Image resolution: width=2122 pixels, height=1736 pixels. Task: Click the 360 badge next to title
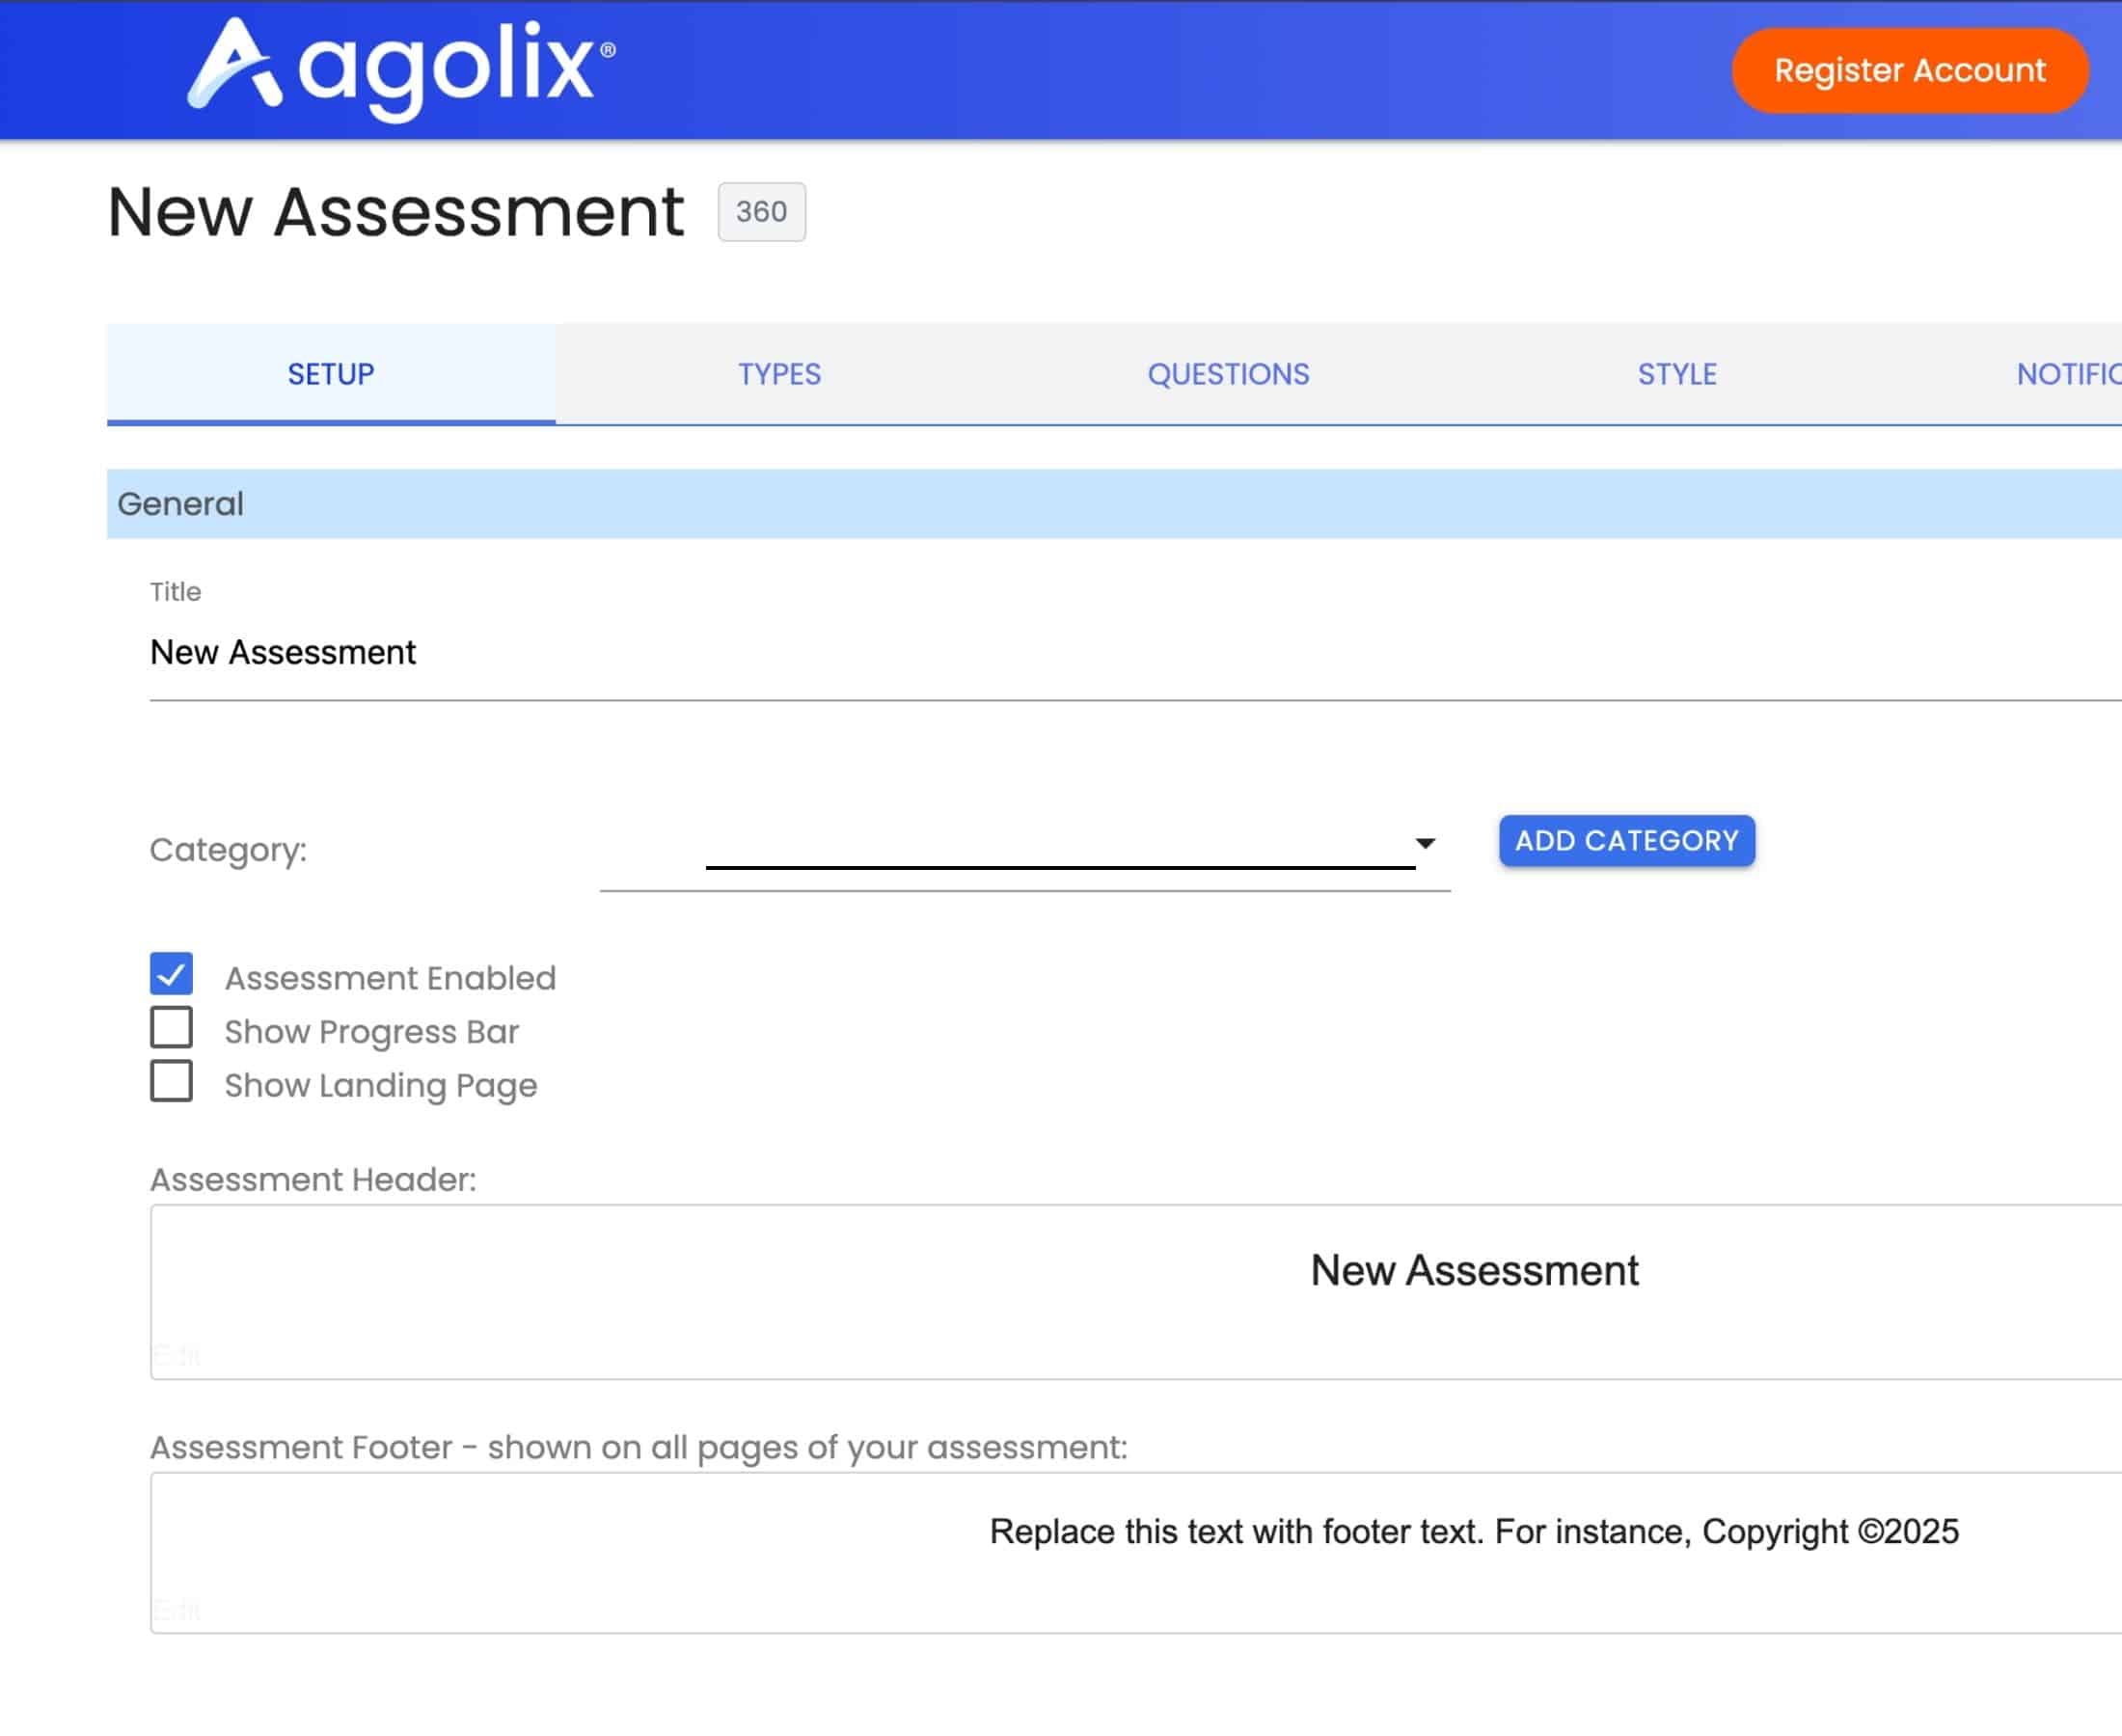(761, 212)
